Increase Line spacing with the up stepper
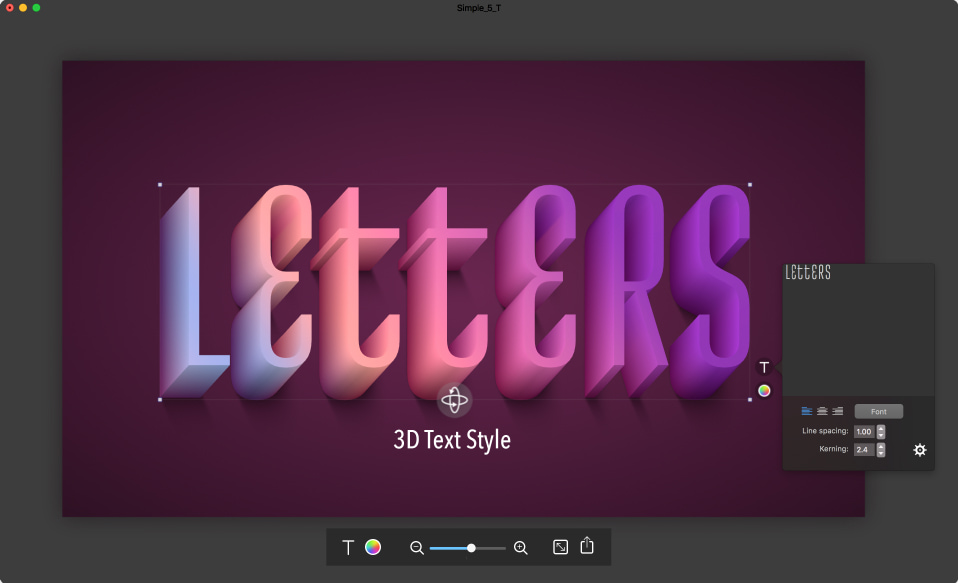The image size is (958, 583). coord(881,428)
